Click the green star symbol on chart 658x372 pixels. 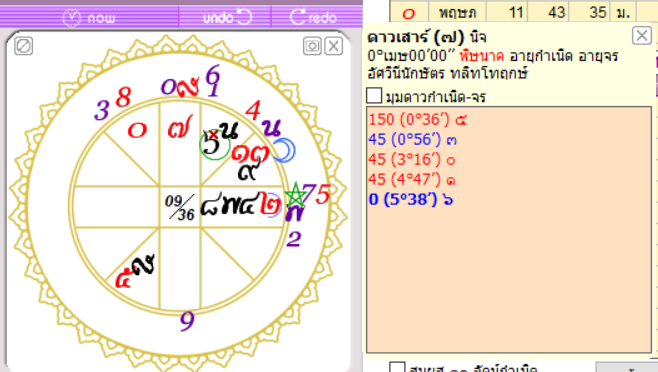coord(296,194)
